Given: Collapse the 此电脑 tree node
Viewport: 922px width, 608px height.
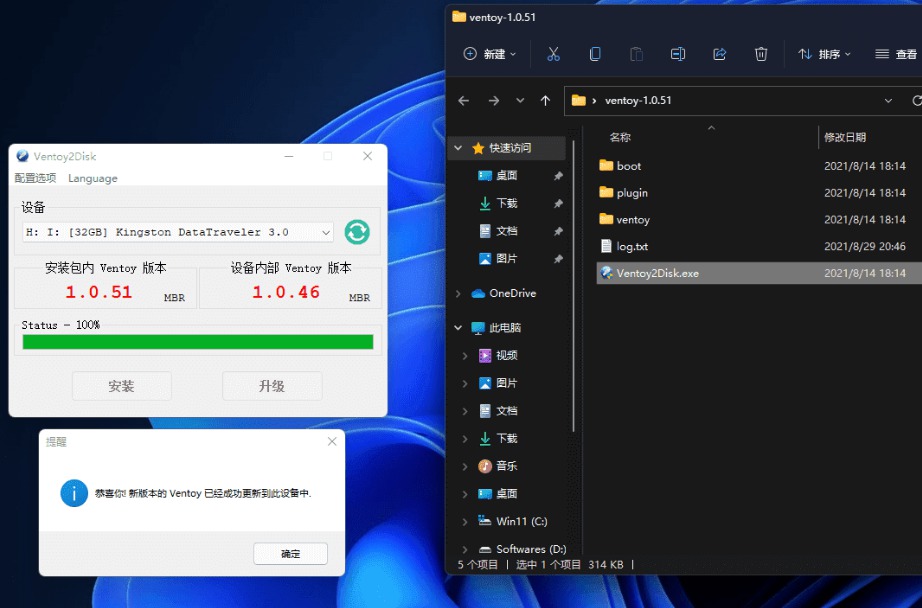Looking at the screenshot, I should click(x=458, y=328).
